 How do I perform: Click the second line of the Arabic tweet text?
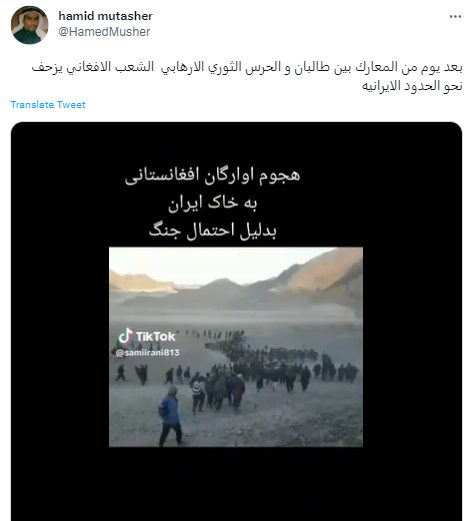tap(412, 86)
